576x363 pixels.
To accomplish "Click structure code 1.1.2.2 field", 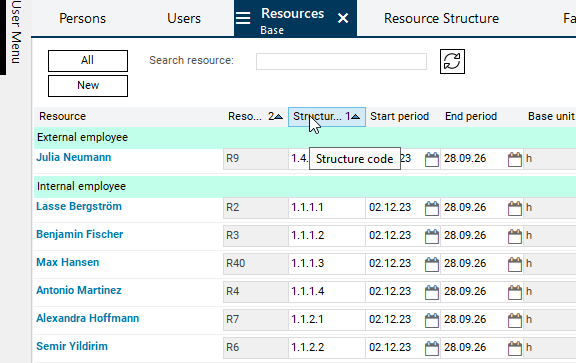I will point(327,347).
